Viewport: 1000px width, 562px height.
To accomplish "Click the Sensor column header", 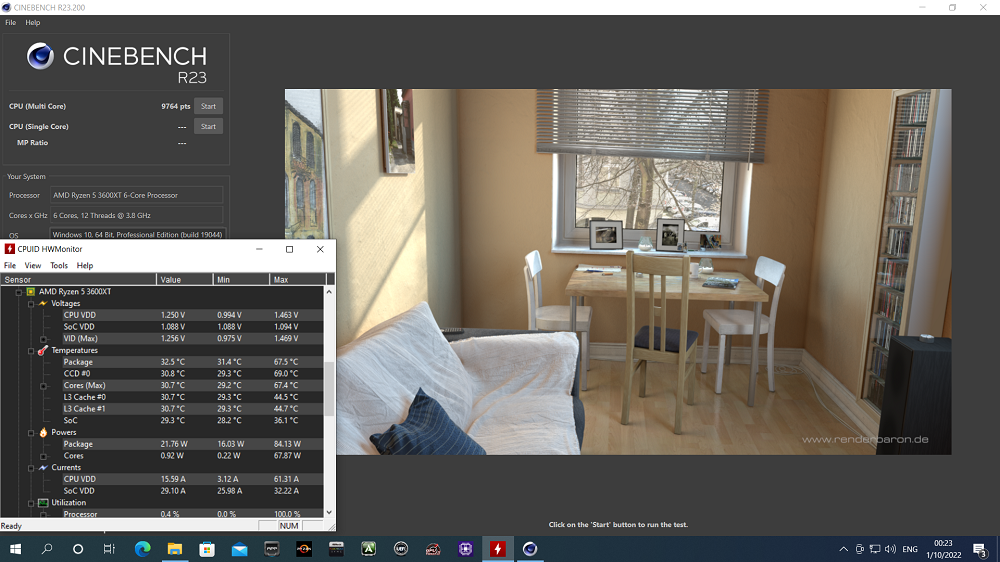I will click(78, 279).
